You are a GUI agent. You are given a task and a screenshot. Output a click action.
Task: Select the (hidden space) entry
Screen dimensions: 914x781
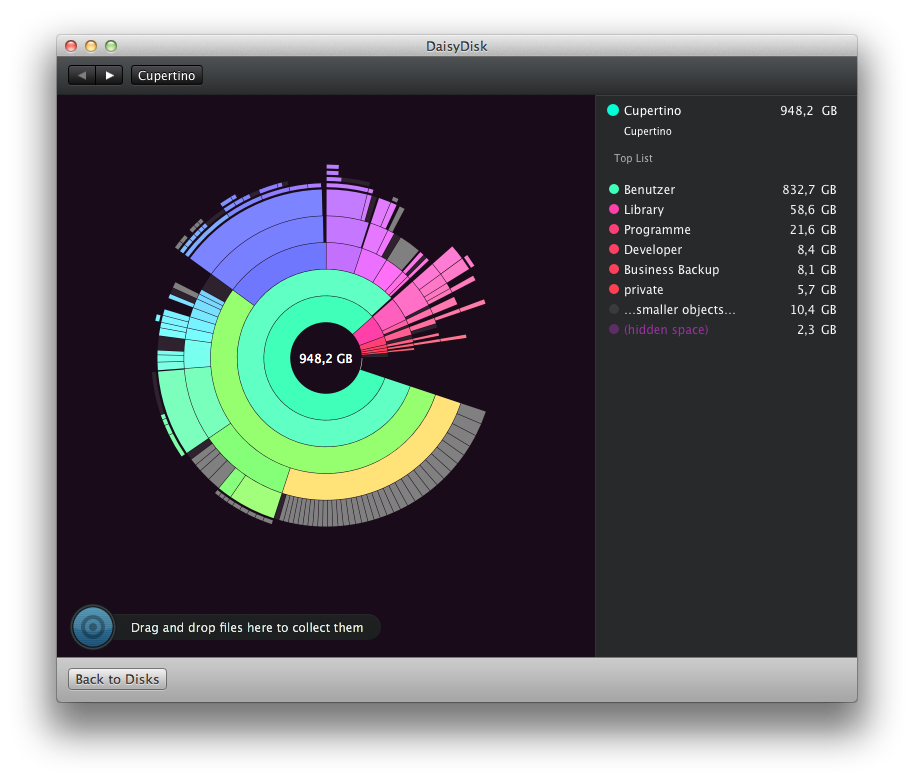click(723, 329)
